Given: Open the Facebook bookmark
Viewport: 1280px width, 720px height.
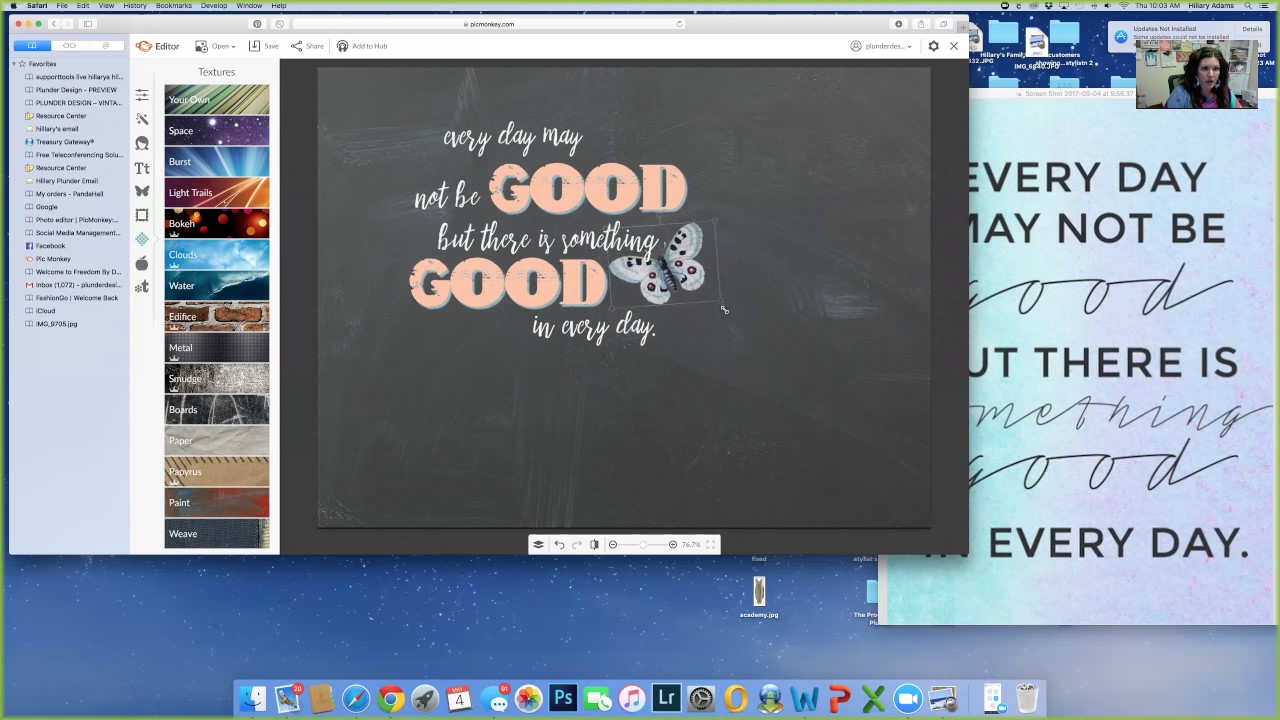Looking at the screenshot, I should tap(50, 246).
